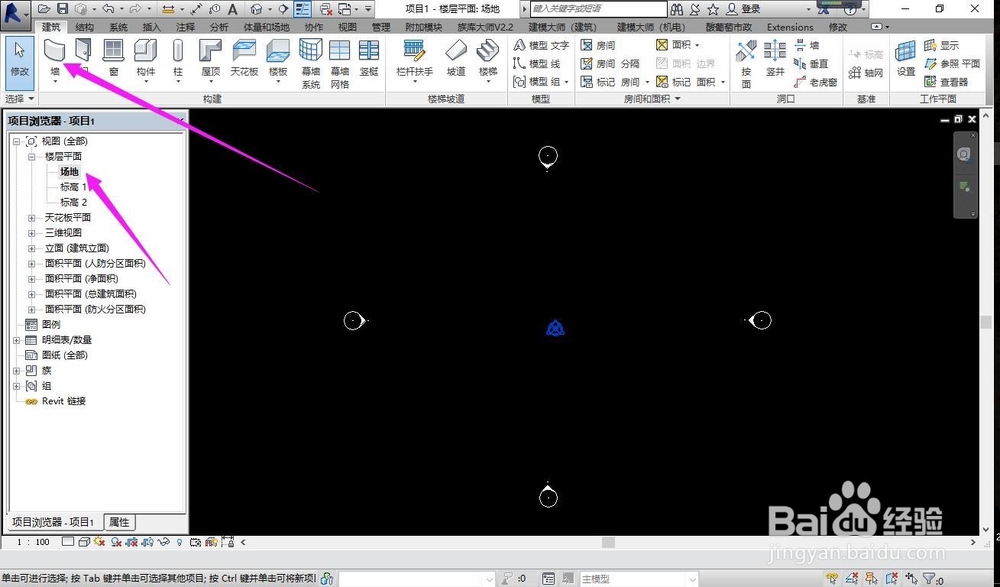Click the 轴网 (Grid) tool

(865, 73)
